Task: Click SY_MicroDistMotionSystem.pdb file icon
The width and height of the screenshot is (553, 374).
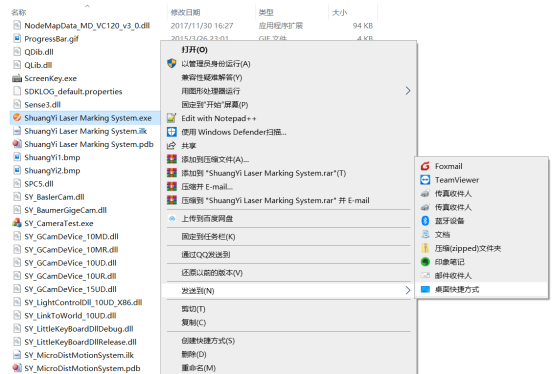Action: click(x=17, y=368)
